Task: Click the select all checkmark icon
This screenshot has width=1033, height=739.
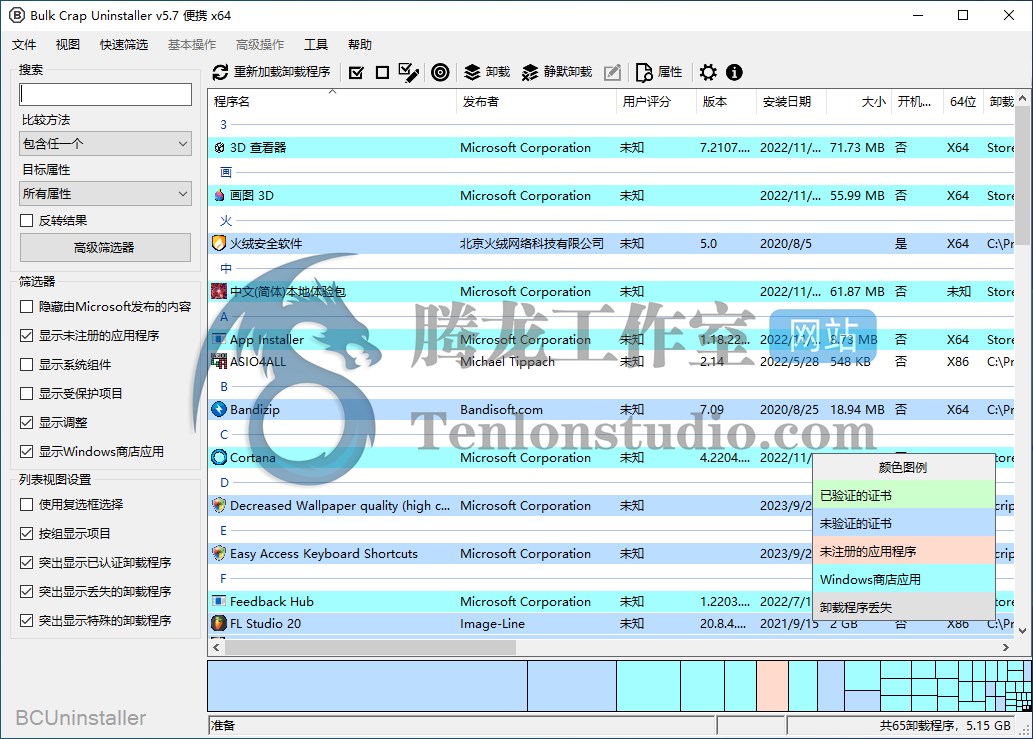Action: [x=356, y=72]
